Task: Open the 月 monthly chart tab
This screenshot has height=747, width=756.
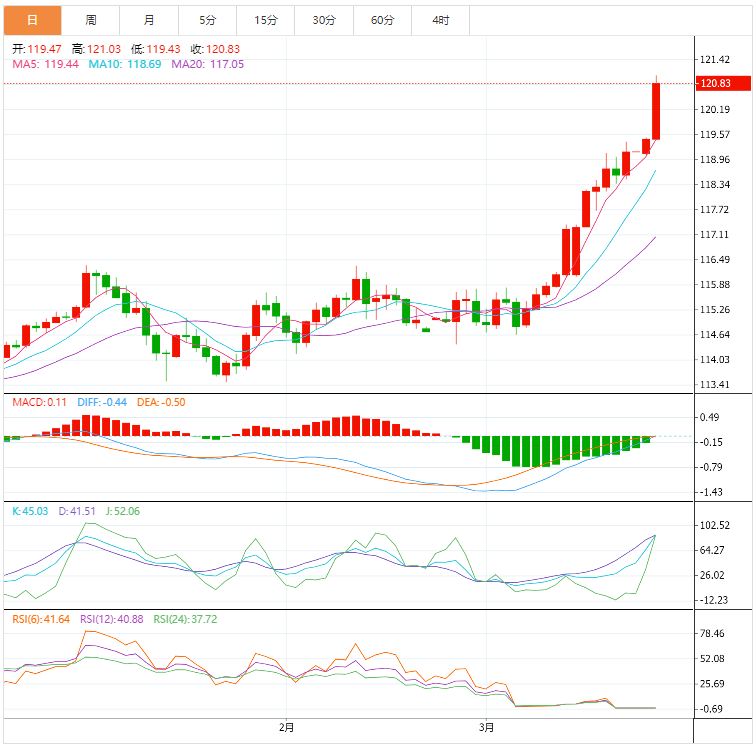Action: (149, 20)
